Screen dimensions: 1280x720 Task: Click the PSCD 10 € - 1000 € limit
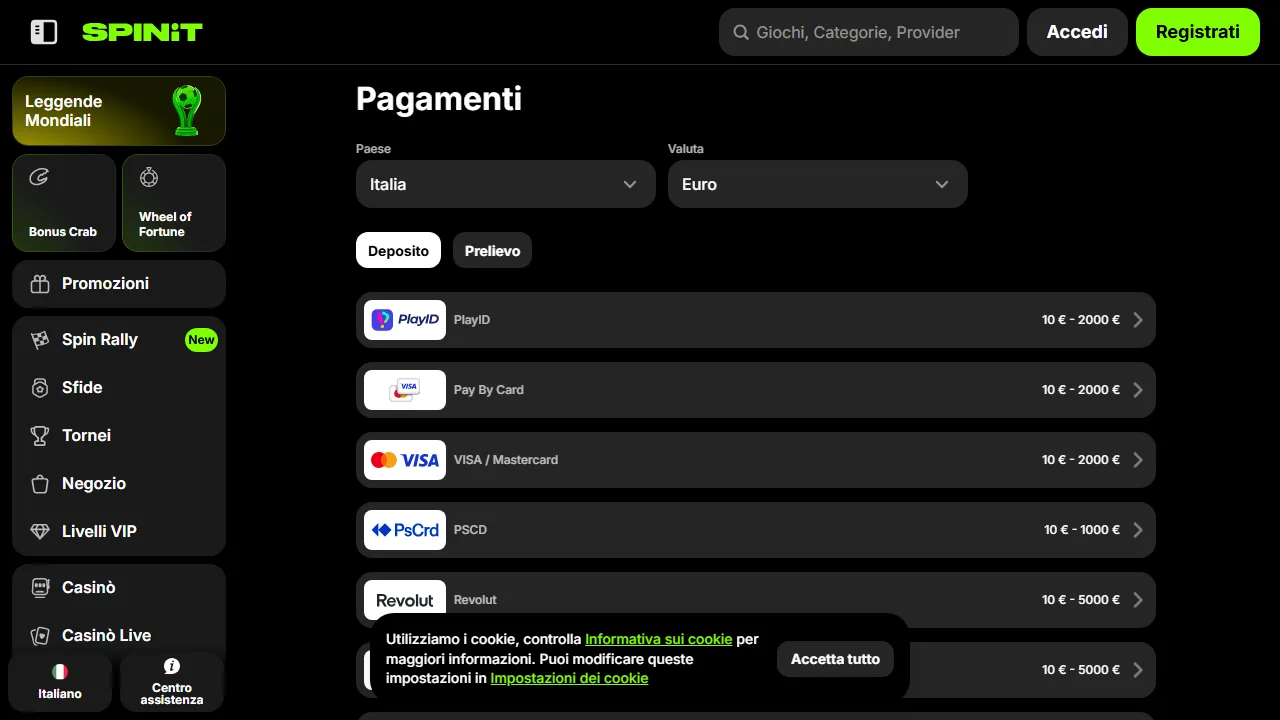[1082, 530]
